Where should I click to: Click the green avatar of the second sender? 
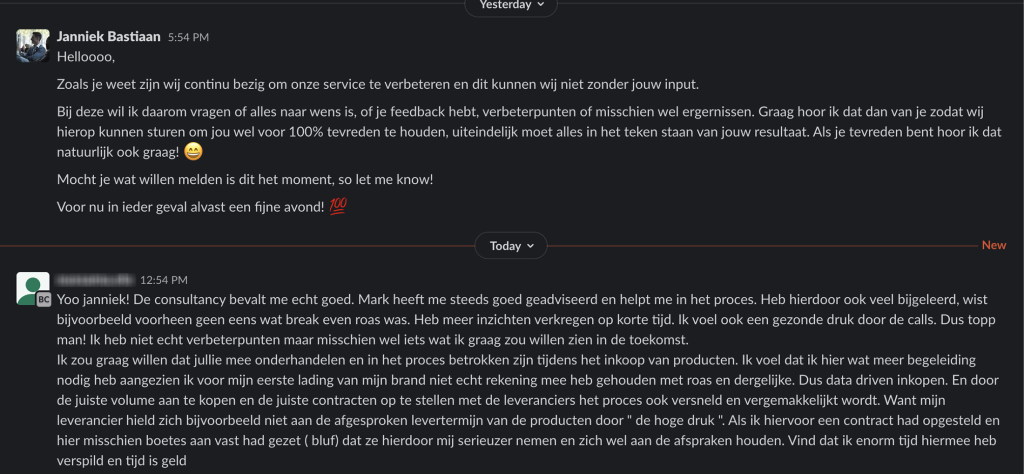click(x=32, y=288)
